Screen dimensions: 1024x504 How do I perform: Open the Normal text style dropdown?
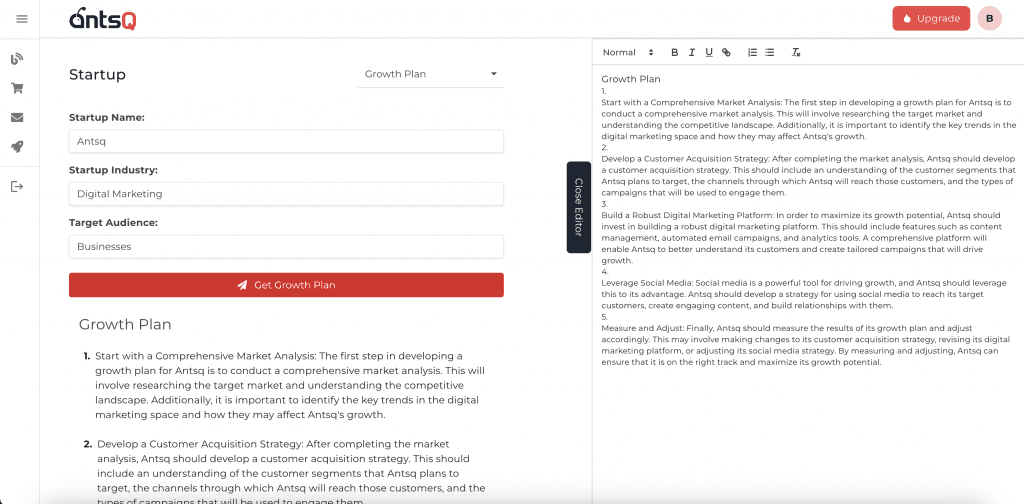[x=628, y=52]
